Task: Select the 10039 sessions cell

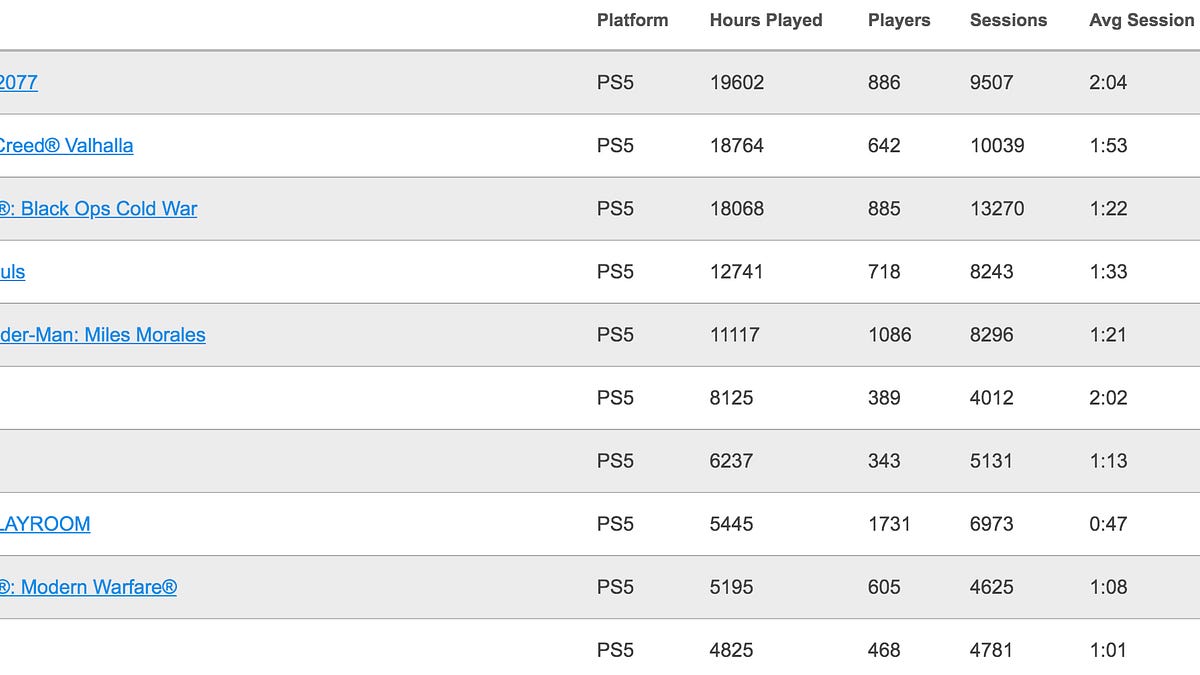Action: pyautogui.click(x=997, y=146)
